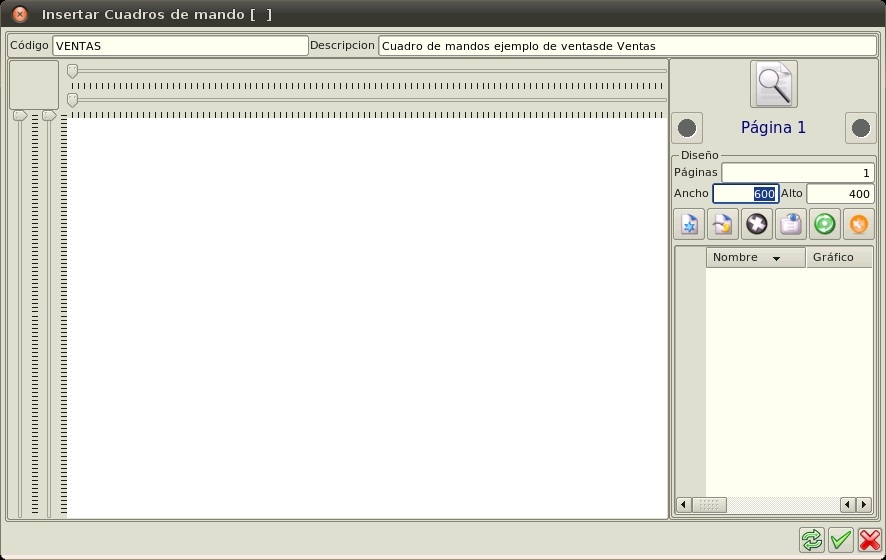Click the upper horizontal slider handle
This screenshot has width=886, height=560.
[72, 71]
